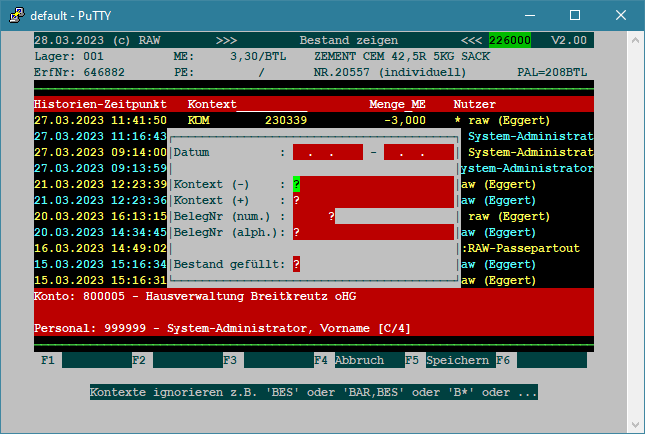Click the empty F3 function key
Viewport: 645px width, 434px height.
[276, 360]
